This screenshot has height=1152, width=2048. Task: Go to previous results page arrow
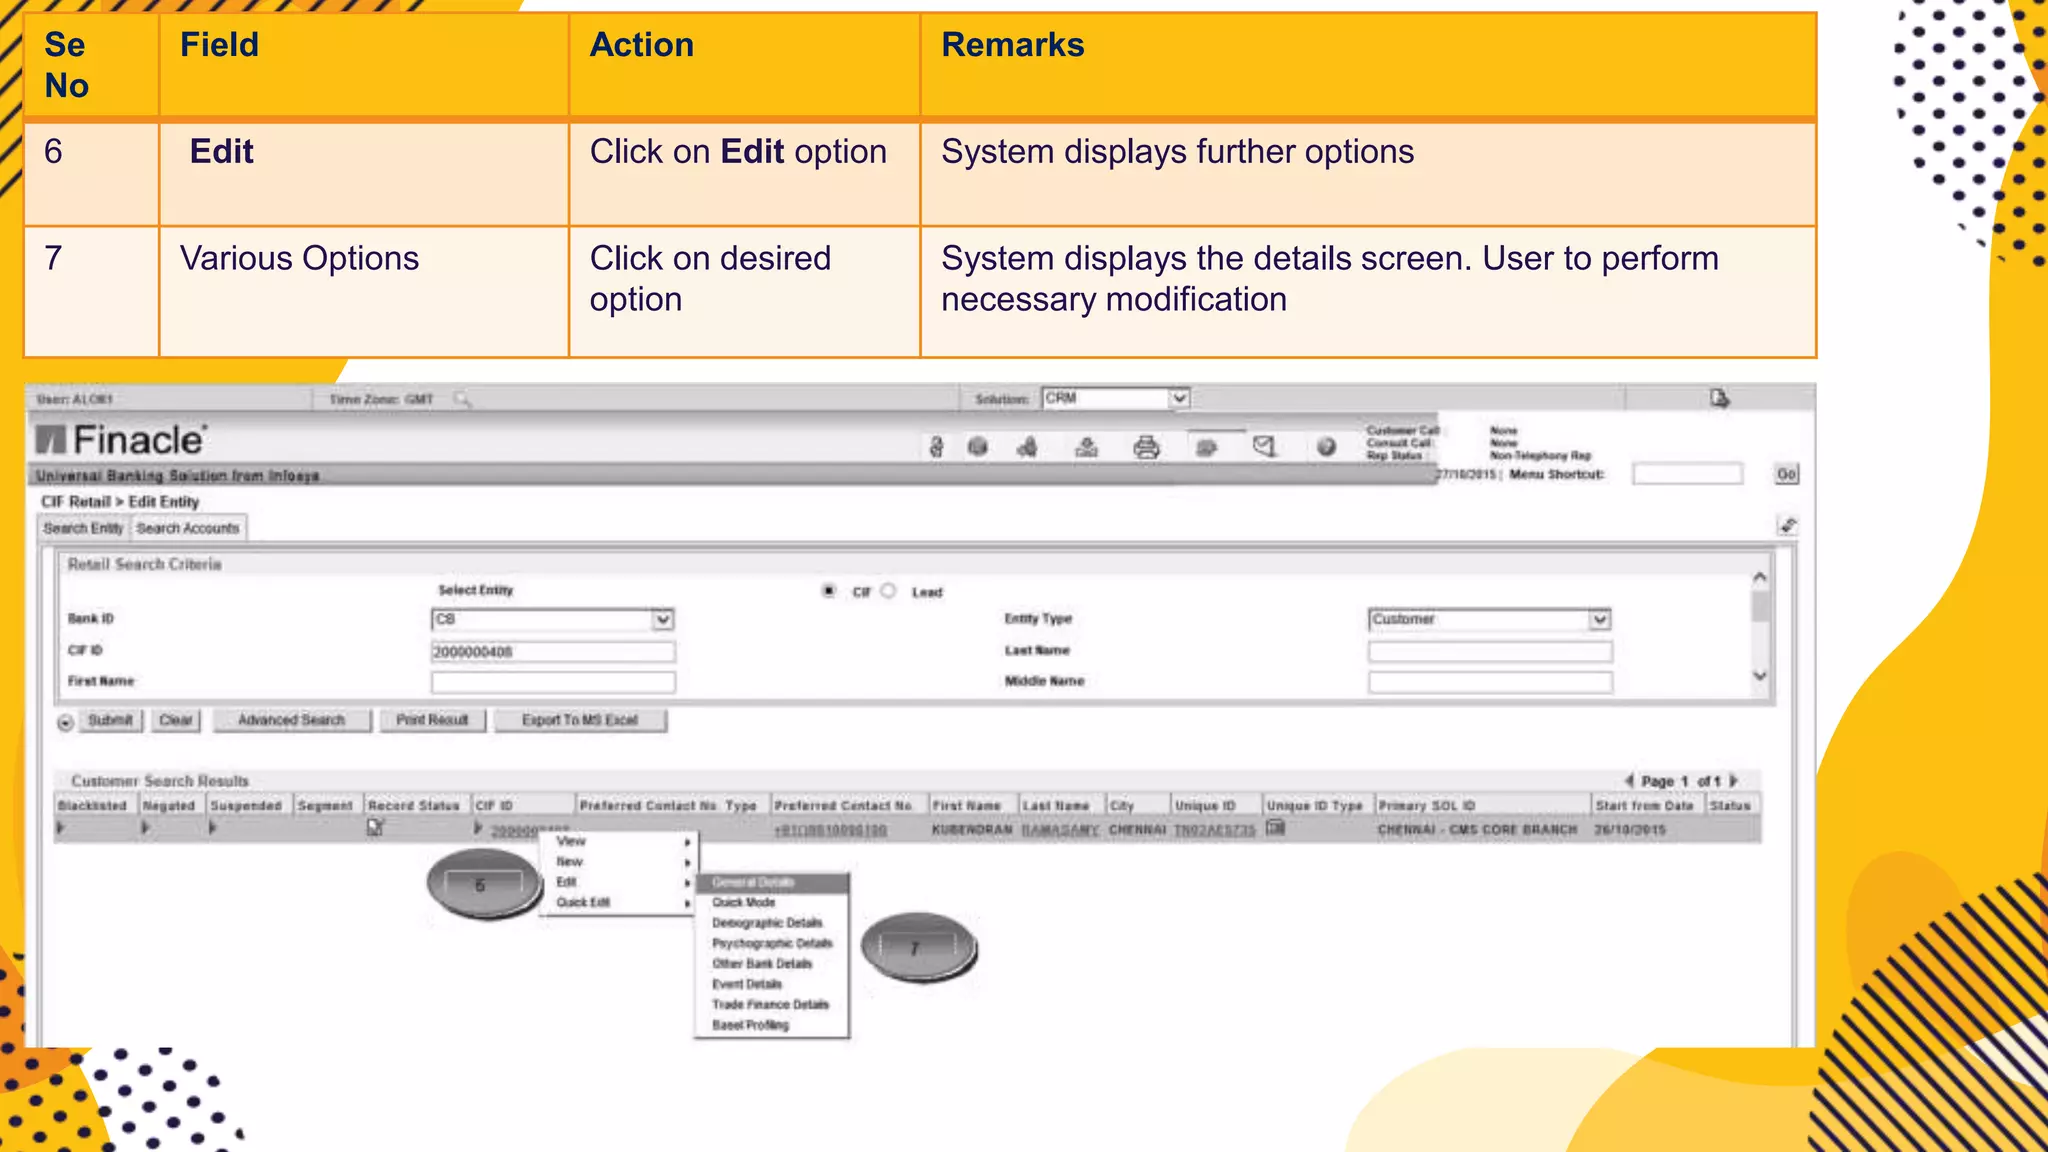(x=1629, y=780)
